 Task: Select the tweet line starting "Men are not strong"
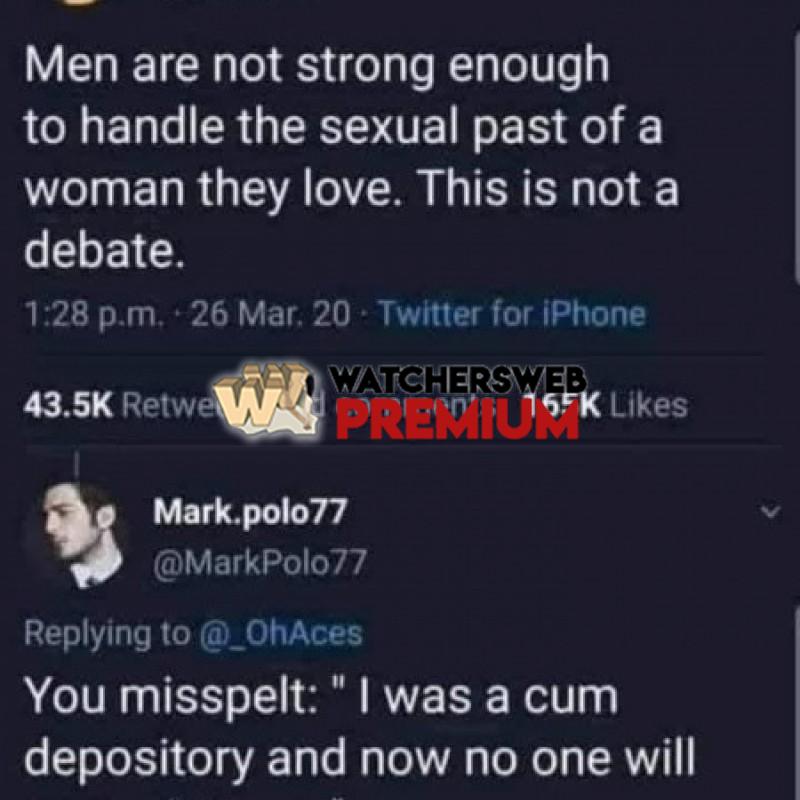pyautogui.click(x=316, y=66)
